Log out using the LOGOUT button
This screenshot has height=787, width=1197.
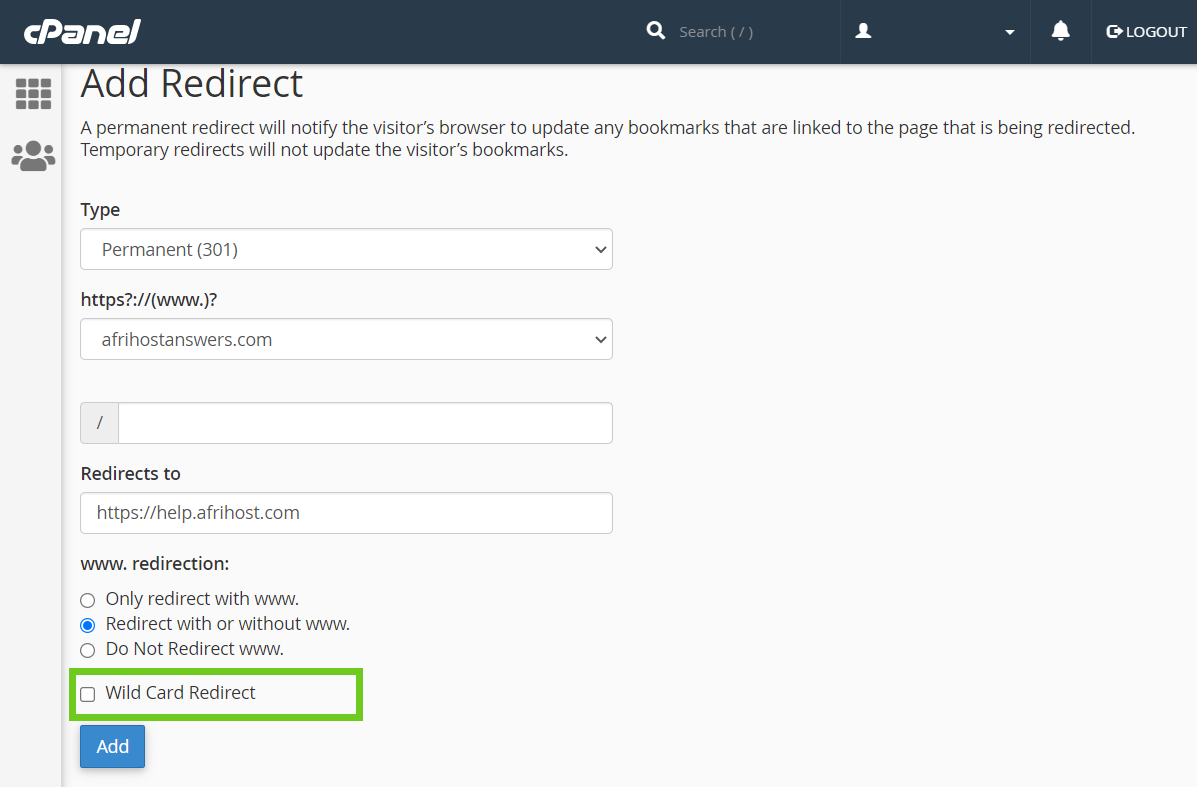1146,32
